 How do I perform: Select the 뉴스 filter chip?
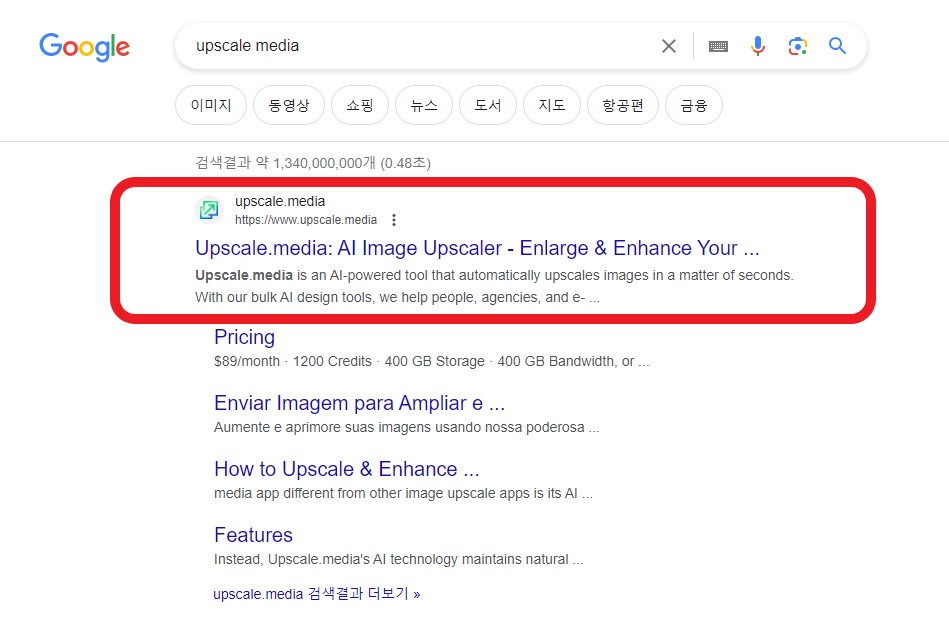click(x=424, y=105)
